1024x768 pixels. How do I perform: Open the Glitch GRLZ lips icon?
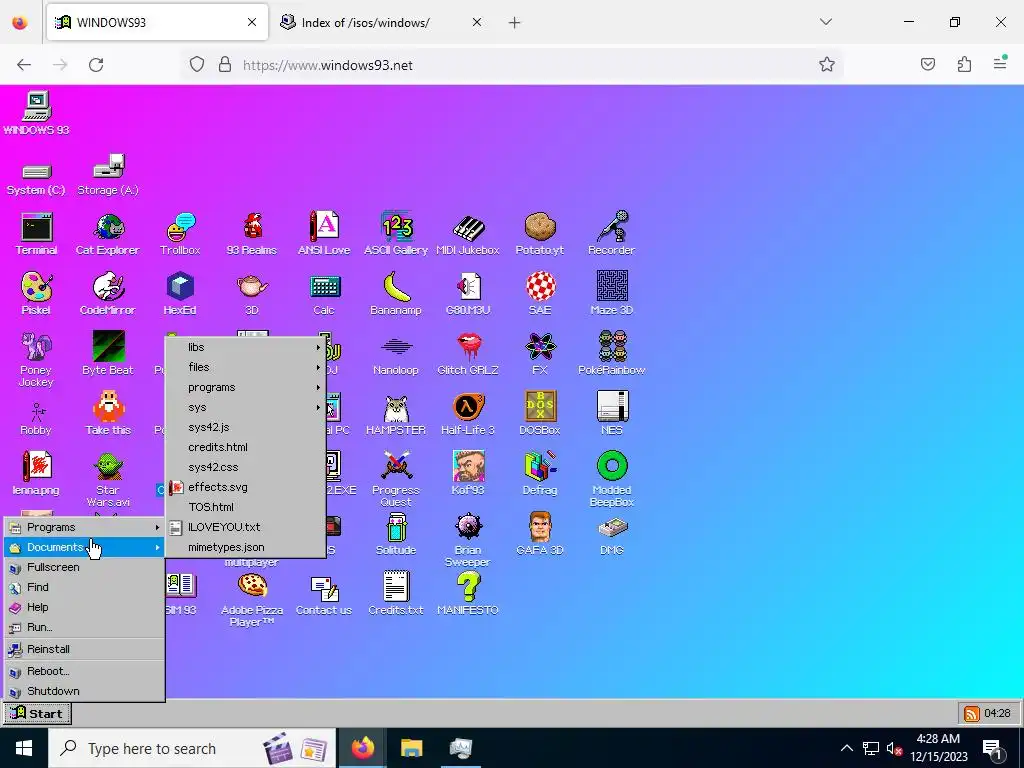pyautogui.click(x=468, y=353)
